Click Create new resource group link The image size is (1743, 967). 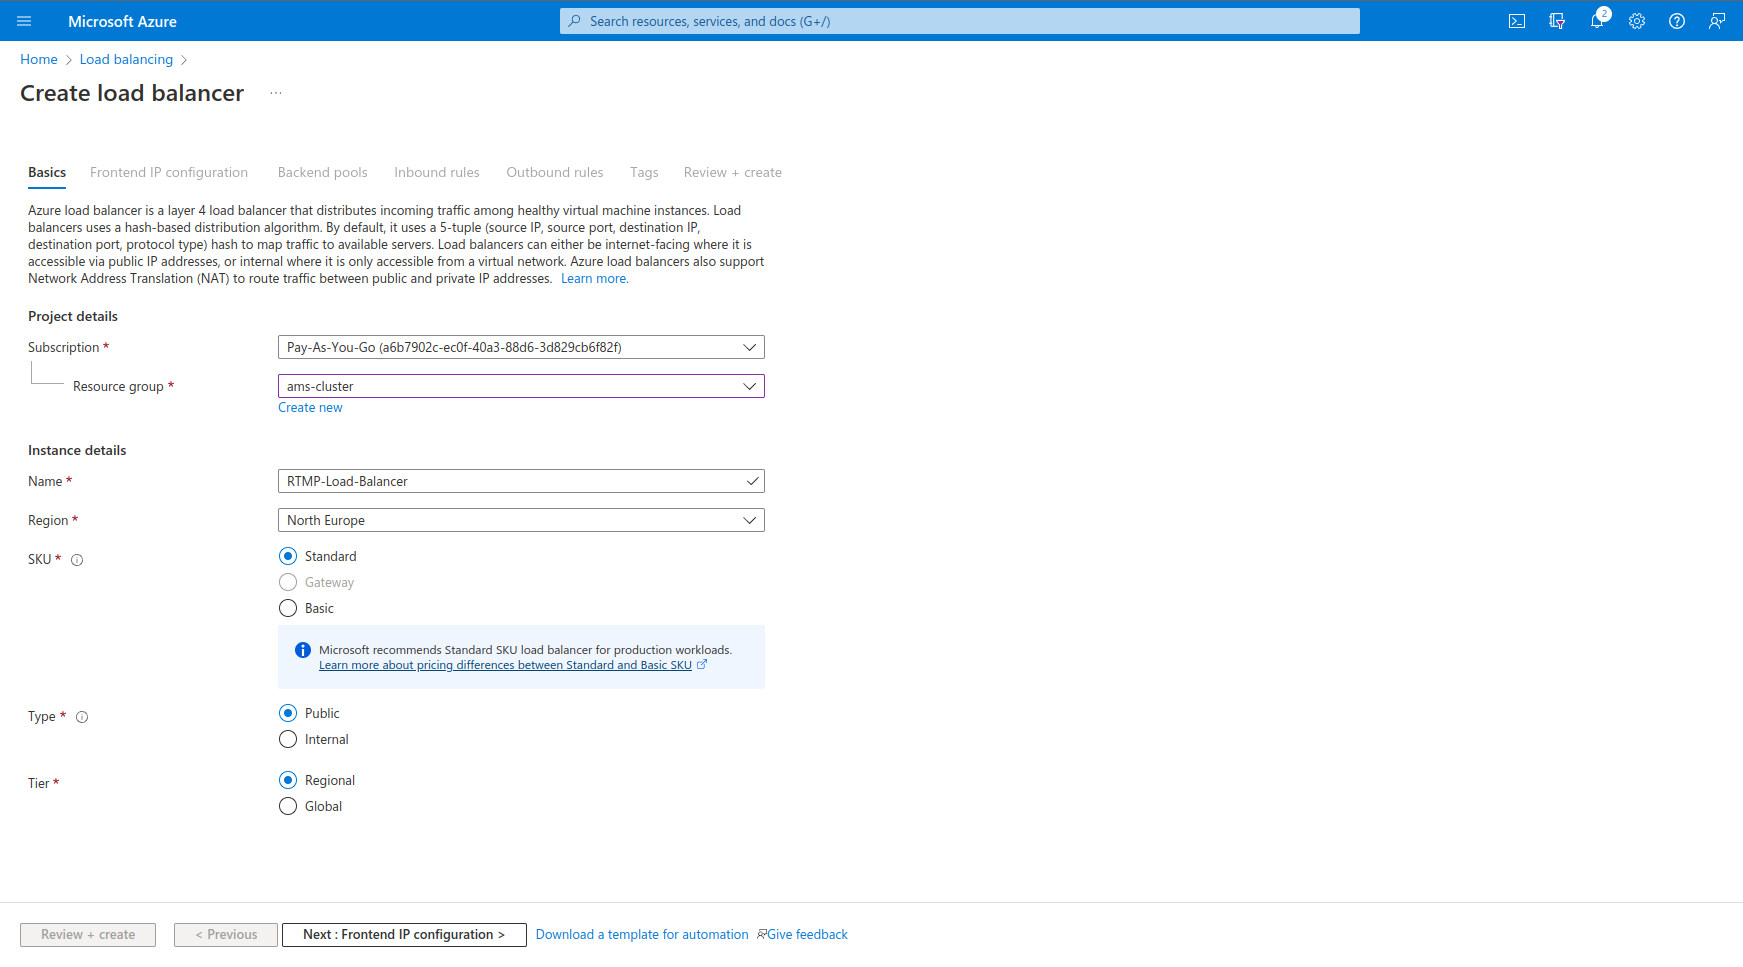pos(310,407)
